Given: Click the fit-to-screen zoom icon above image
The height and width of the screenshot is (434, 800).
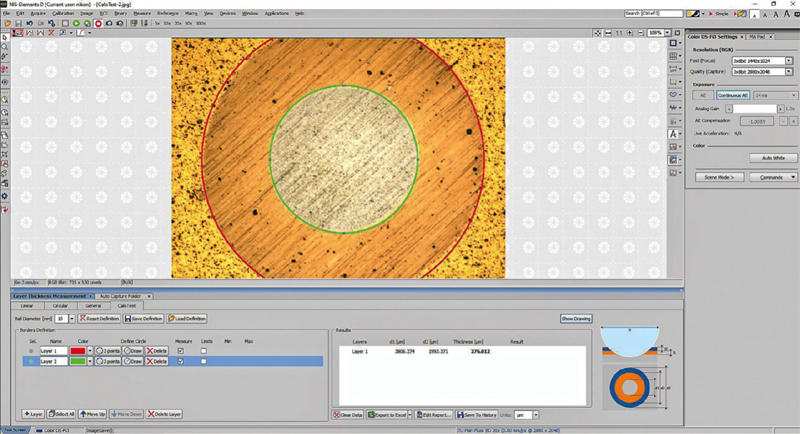Looking at the screenshot, I should click(x=597, y=33).
